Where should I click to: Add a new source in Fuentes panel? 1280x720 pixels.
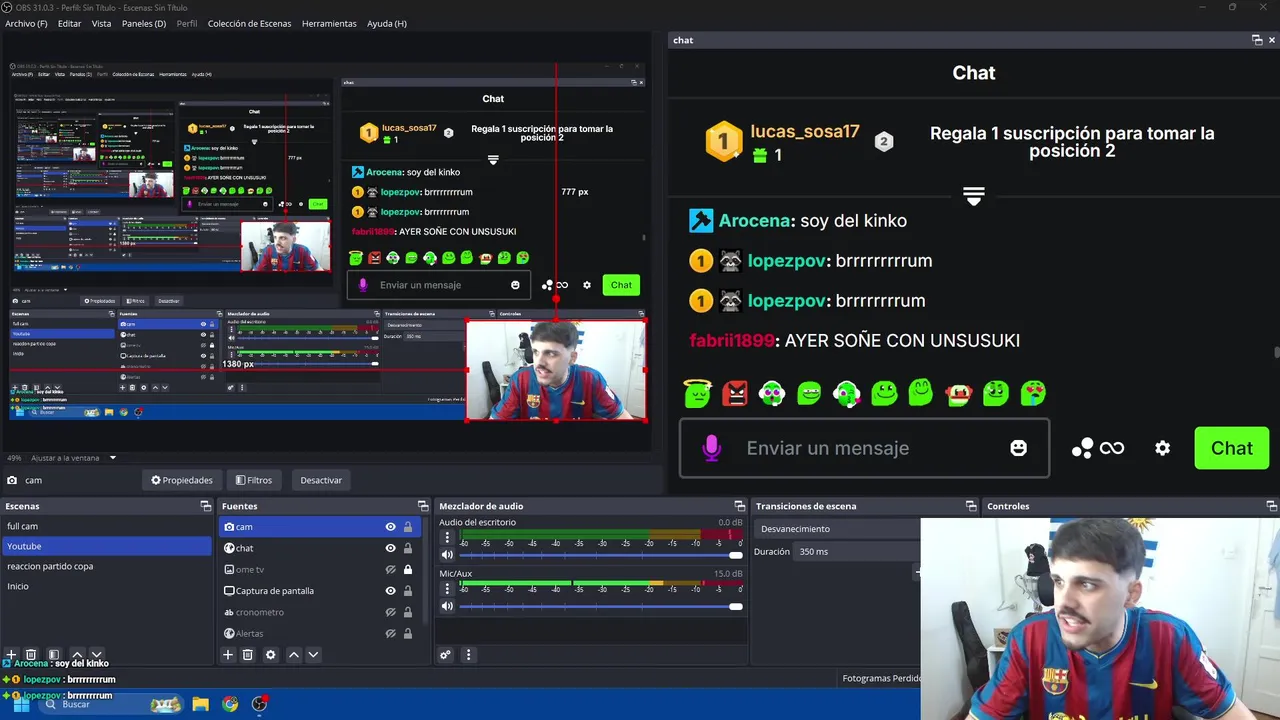tap(228, 655)
